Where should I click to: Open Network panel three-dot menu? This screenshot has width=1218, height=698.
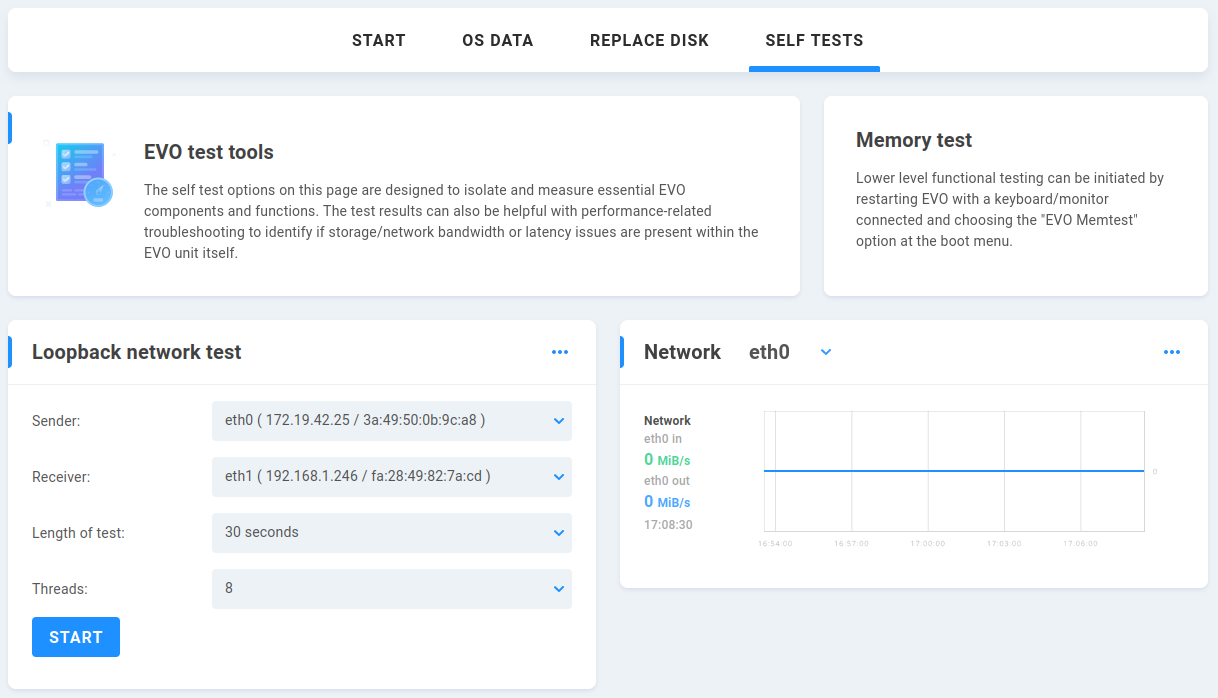(x=1172, y=352)
